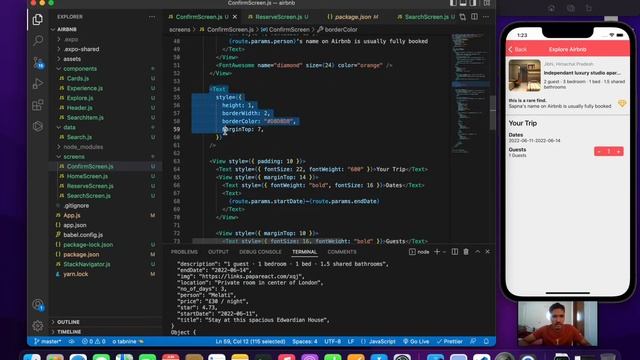Click Prettier status bar item
The image size is (640, 360).
449,341
